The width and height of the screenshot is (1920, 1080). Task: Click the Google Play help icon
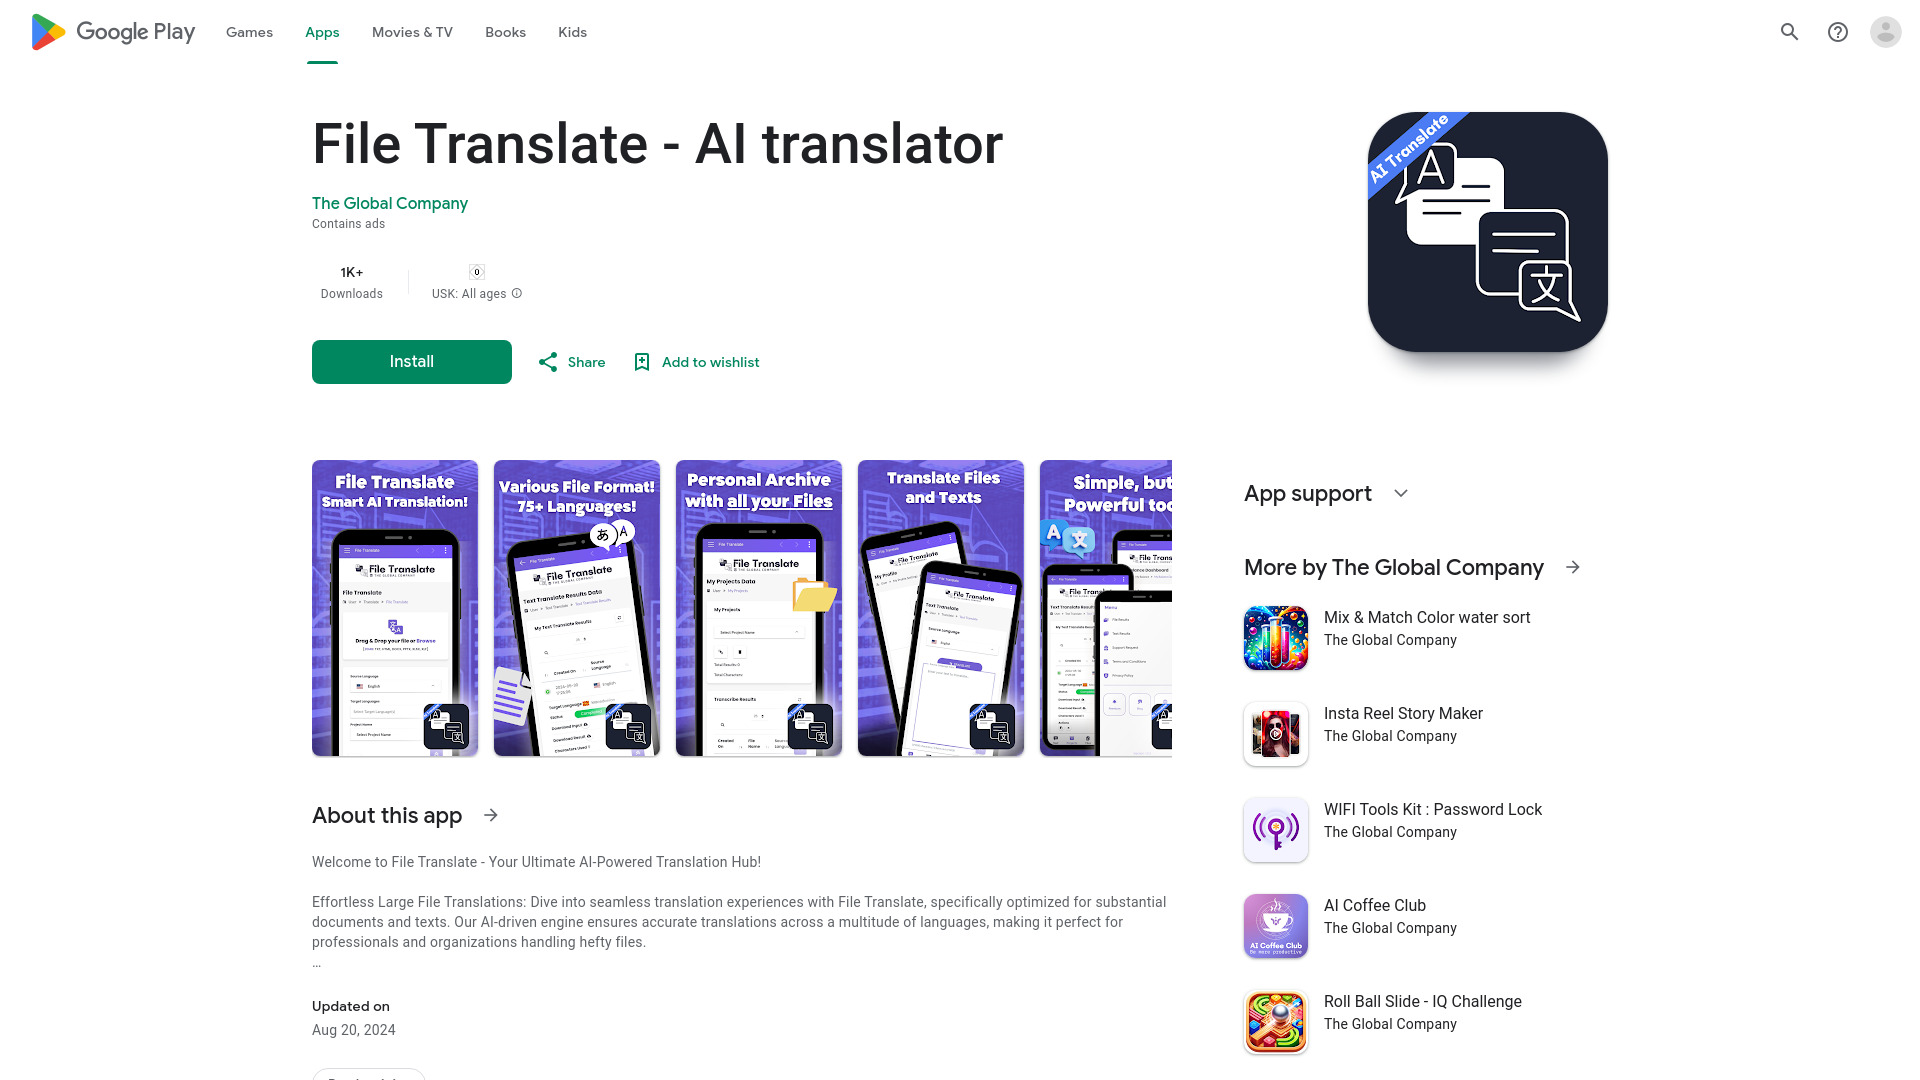[1838, 32]
